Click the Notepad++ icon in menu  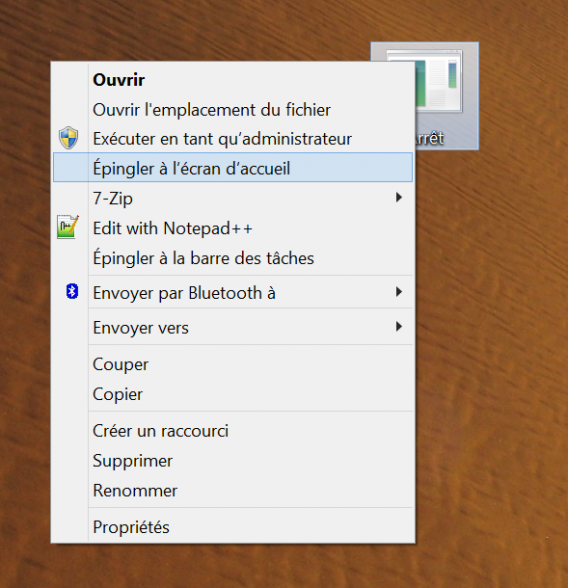point(68,227)
